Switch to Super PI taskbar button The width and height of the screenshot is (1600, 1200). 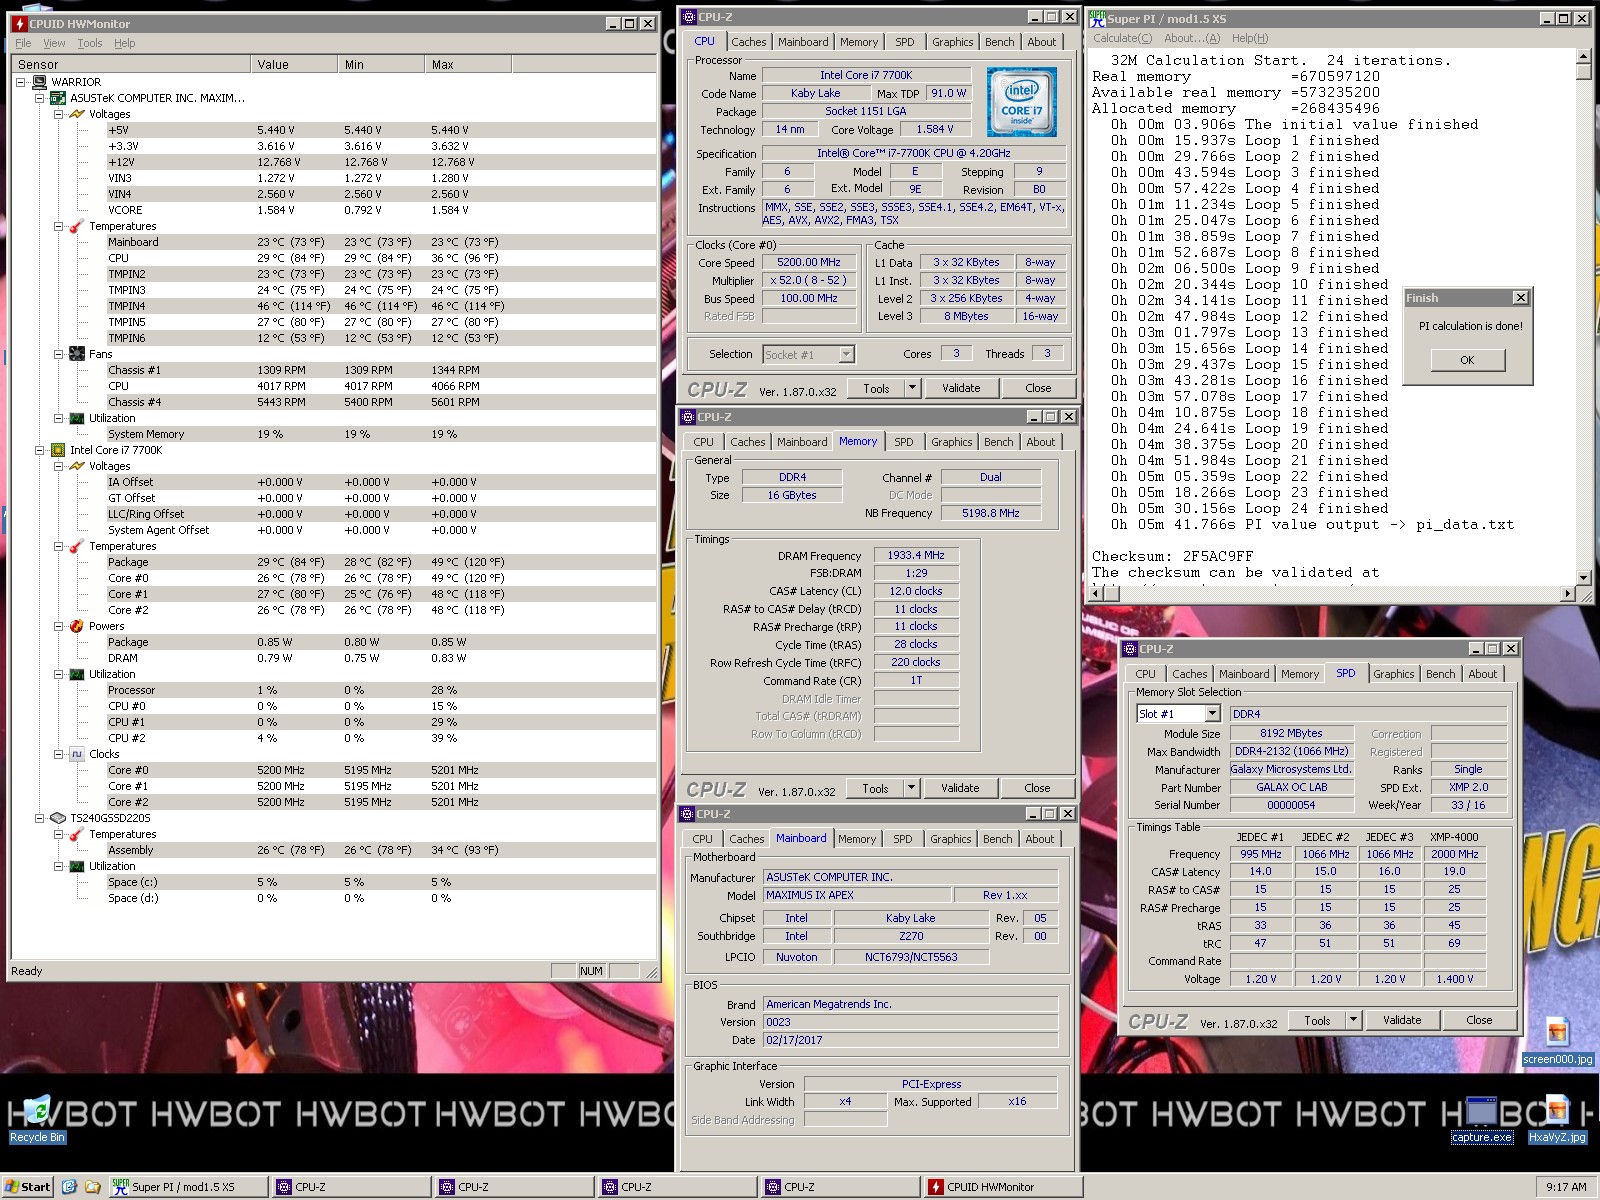click(x=188, y=1187)
